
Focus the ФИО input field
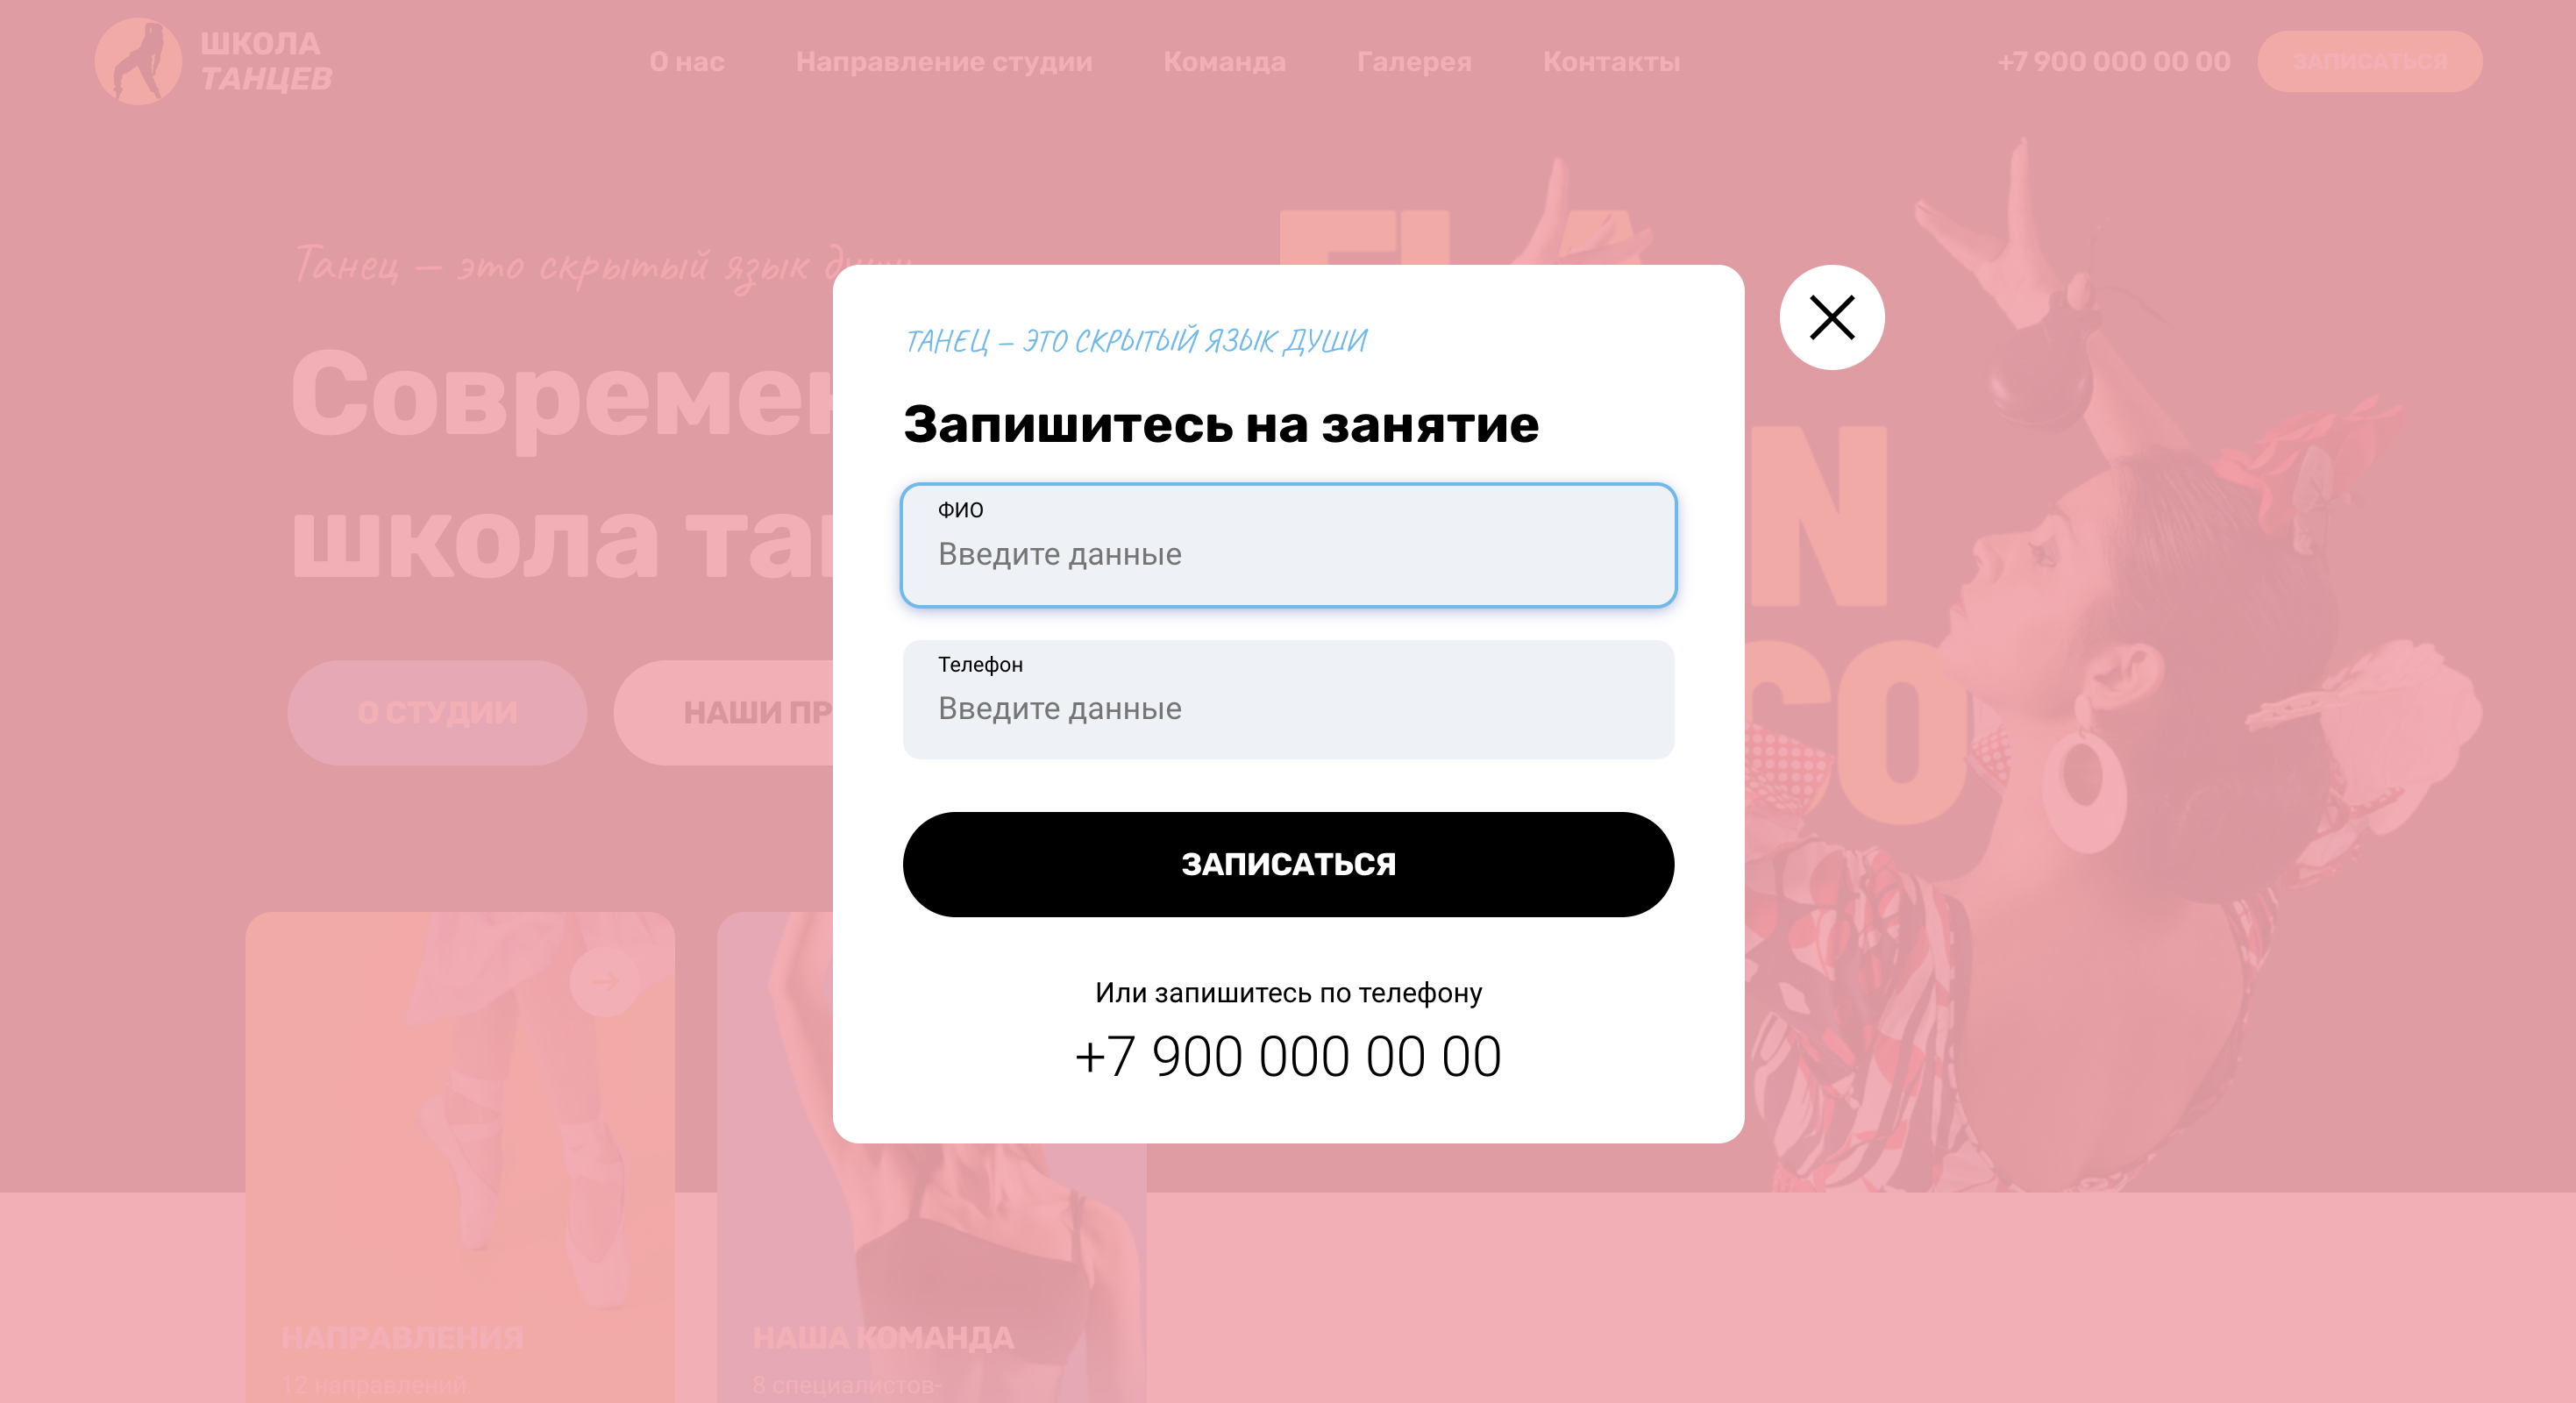[1288, 545]
